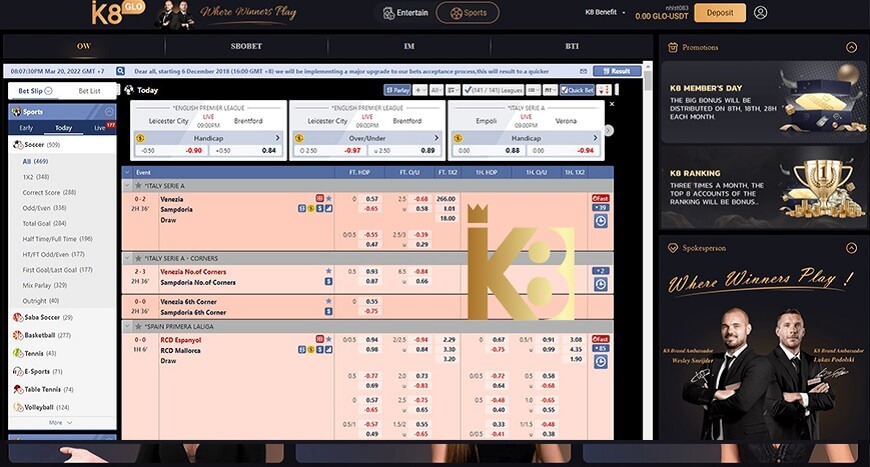Favorite the Italy Serie A league star
Screen dimensions: 870x467
click(139, 186)
